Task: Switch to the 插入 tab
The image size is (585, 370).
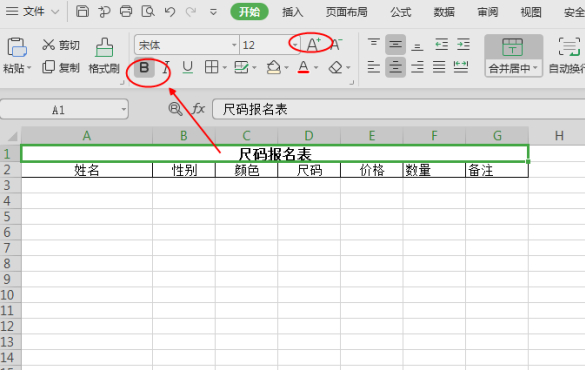Action: point(292,12)
